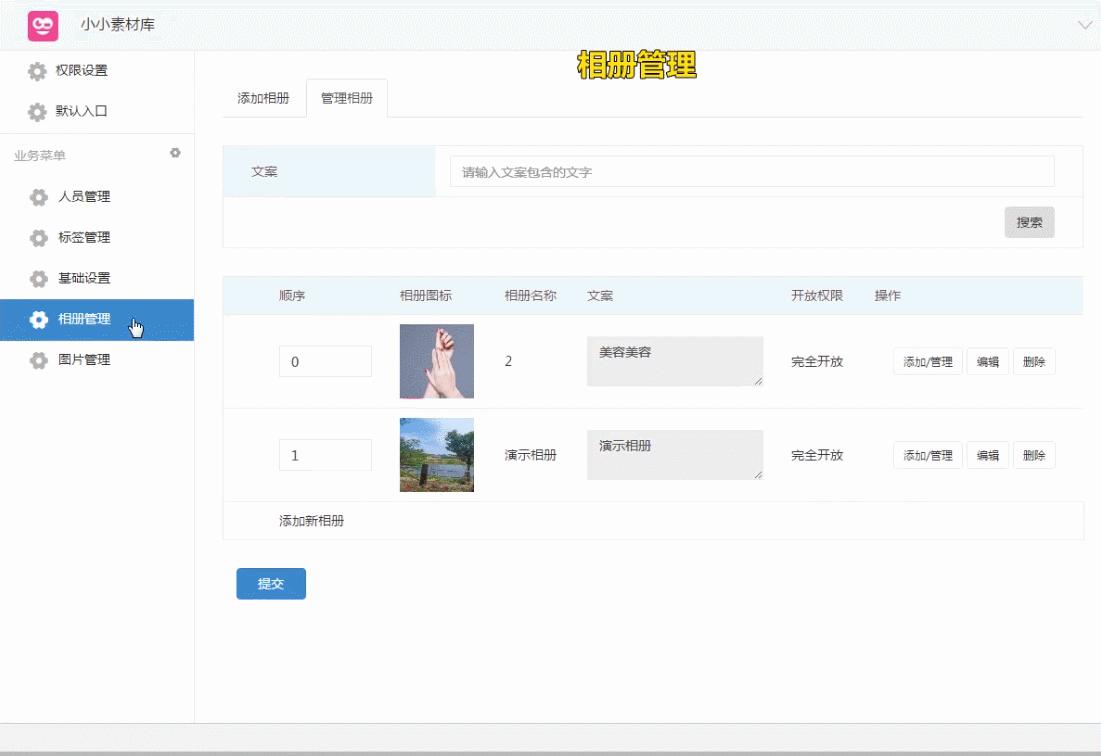Click the highlighted 相册管理 gear icon

(38, 320)
